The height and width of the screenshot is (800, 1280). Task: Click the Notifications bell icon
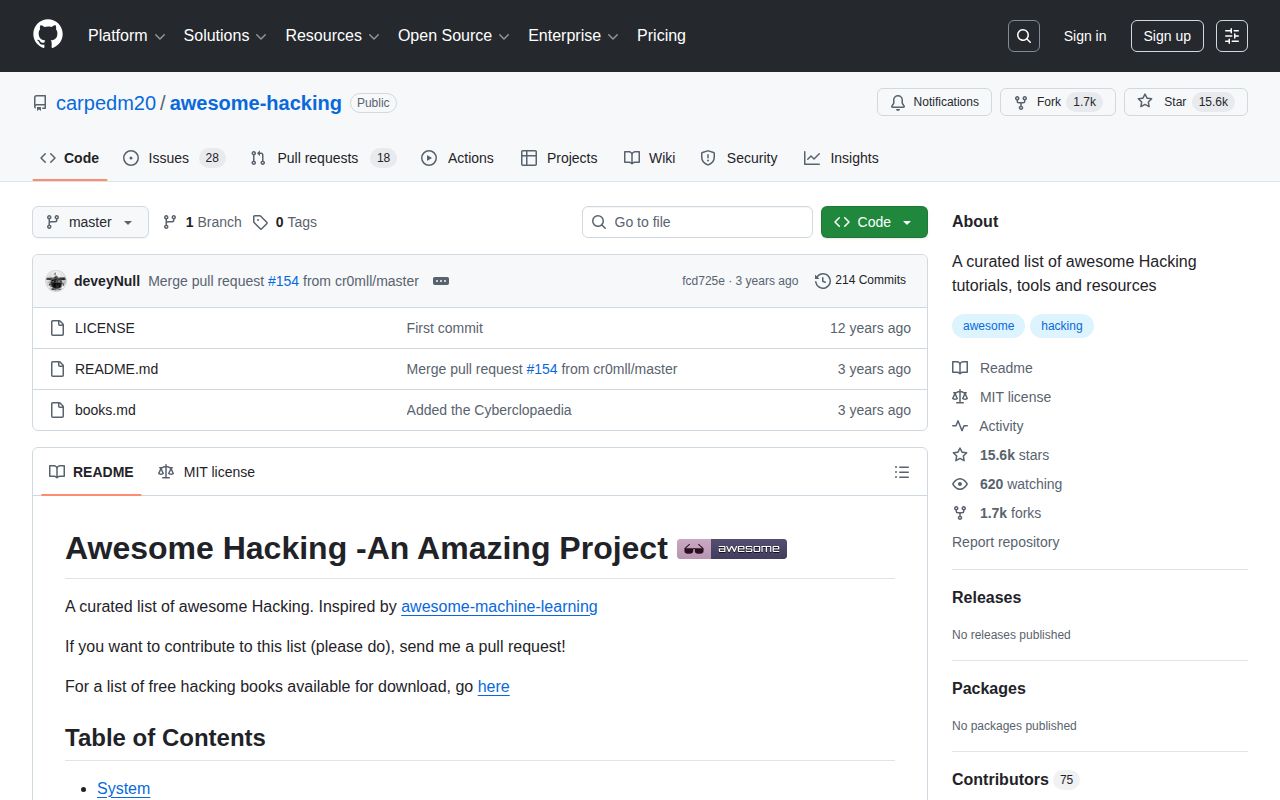(899, 101)
